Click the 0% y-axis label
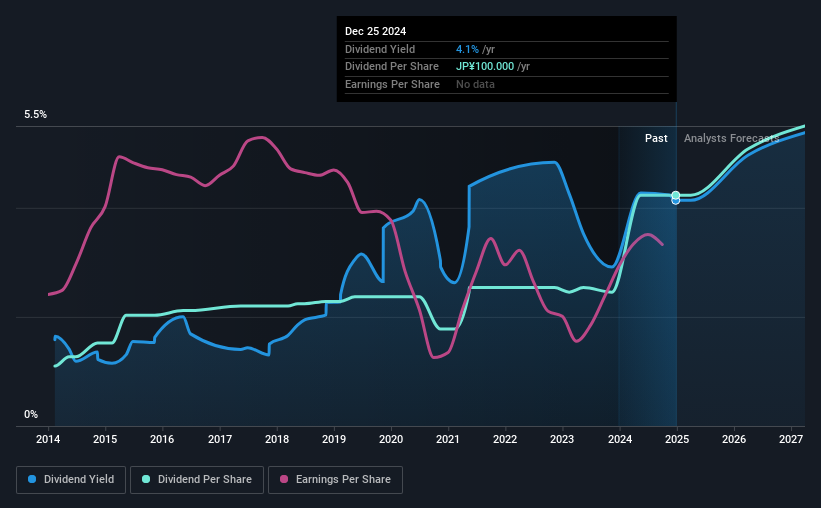Image resolution: width=821 pixels, height=508 pixels. point(31,414)
